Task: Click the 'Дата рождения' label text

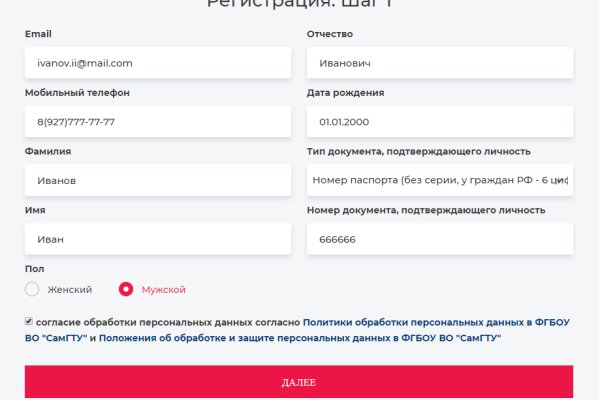Action: [345, 93]
